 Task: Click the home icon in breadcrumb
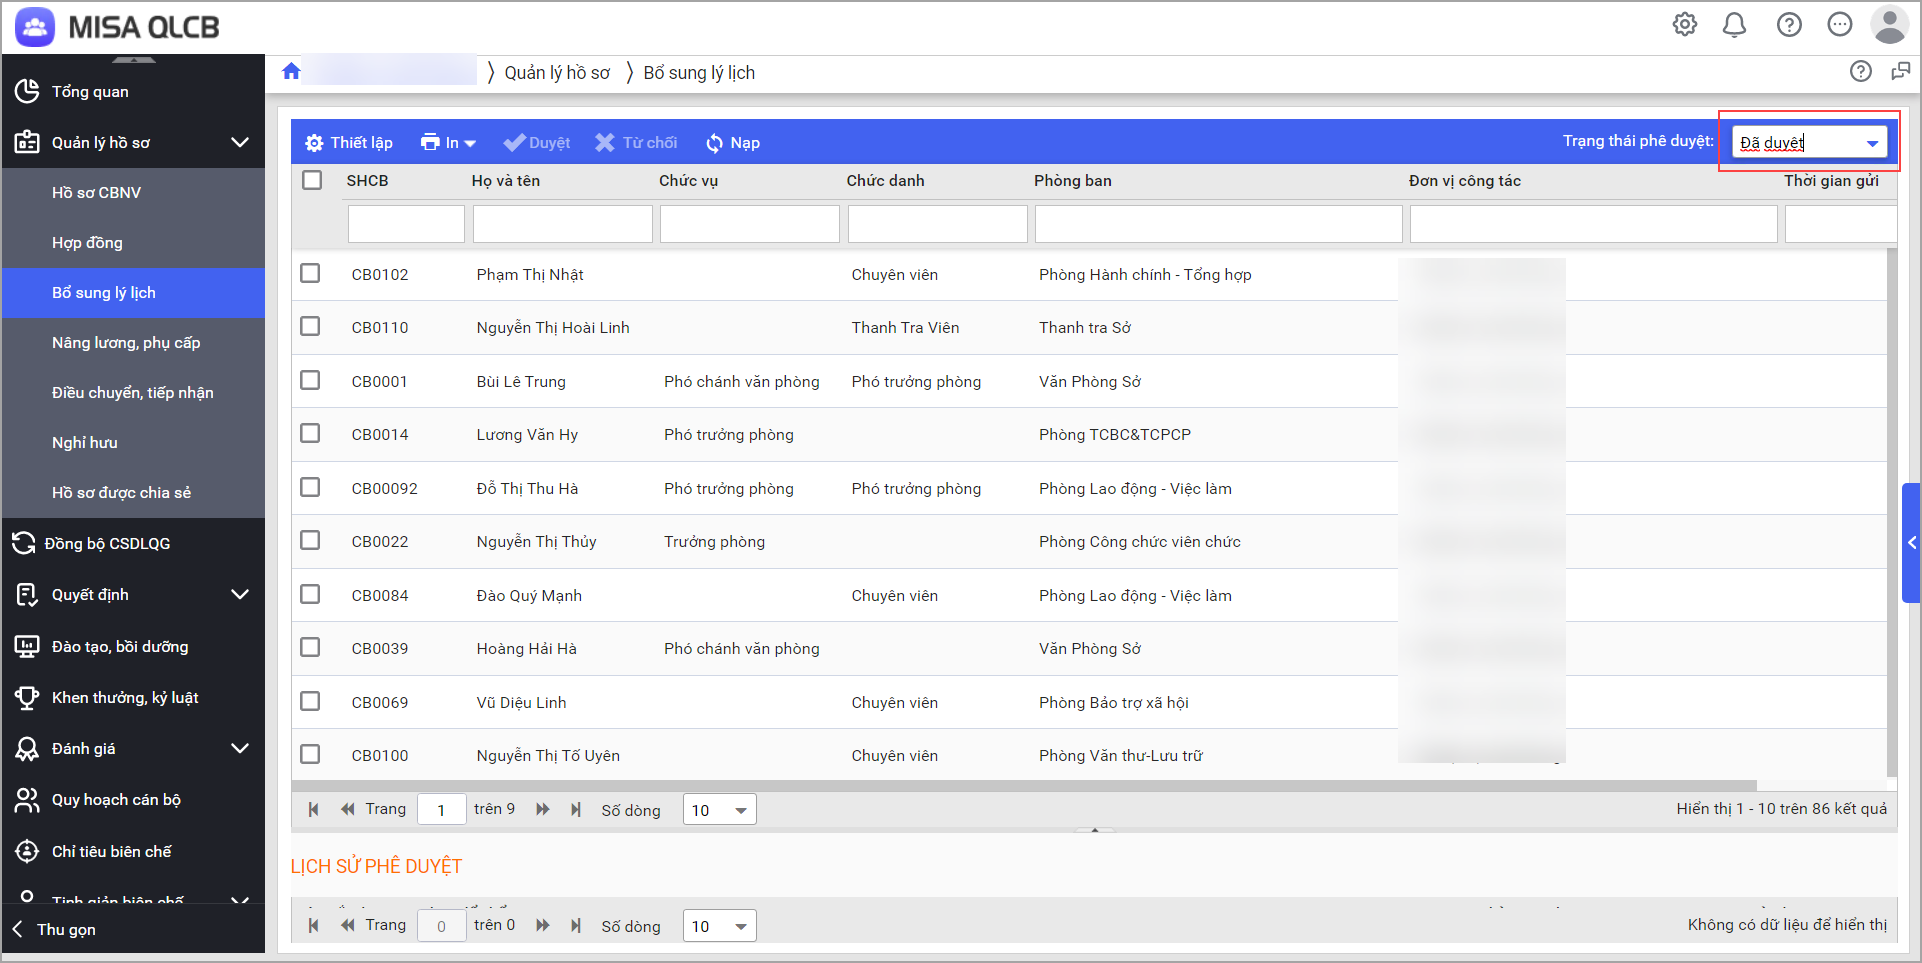[291, 71]
